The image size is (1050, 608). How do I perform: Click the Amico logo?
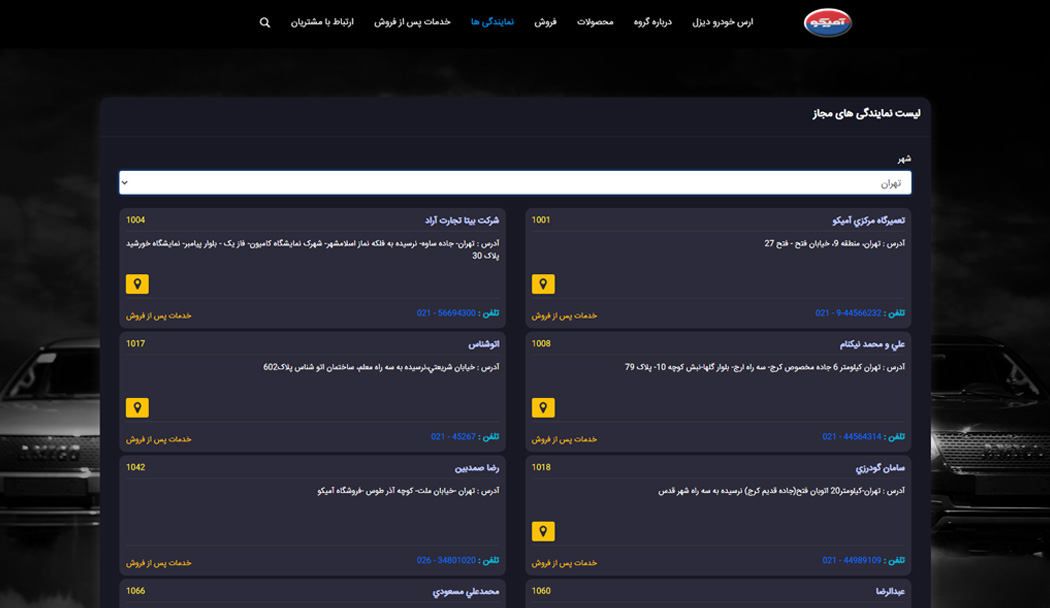click(x=828, y=22)
